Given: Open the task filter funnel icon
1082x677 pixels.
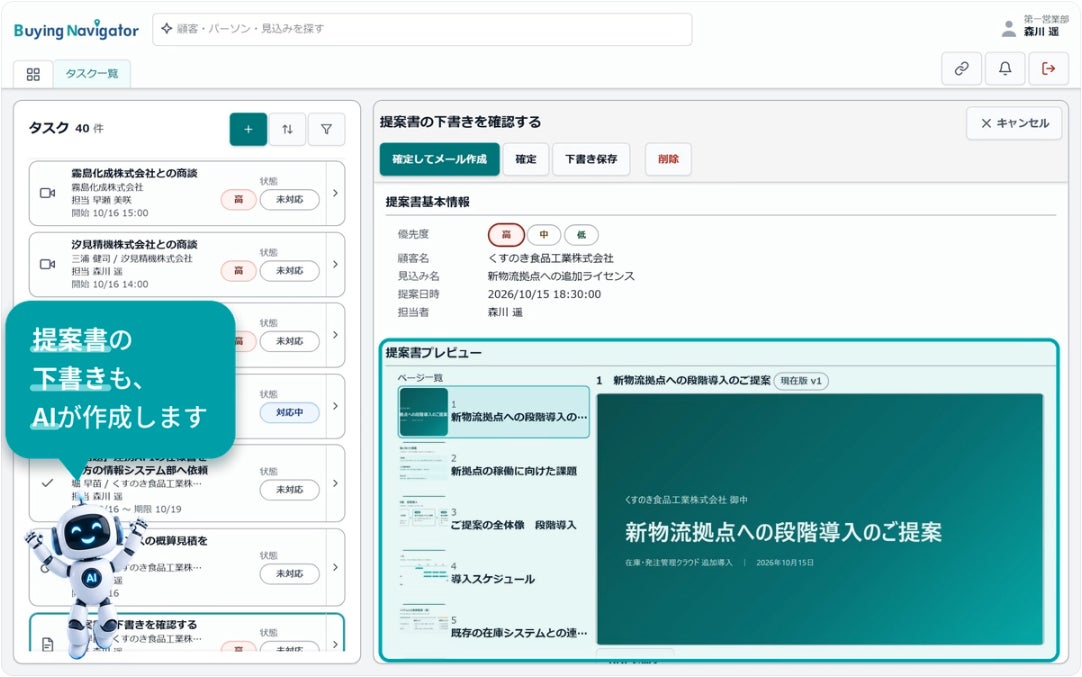Looking at the screenshot, I should [x=326, y=129].
